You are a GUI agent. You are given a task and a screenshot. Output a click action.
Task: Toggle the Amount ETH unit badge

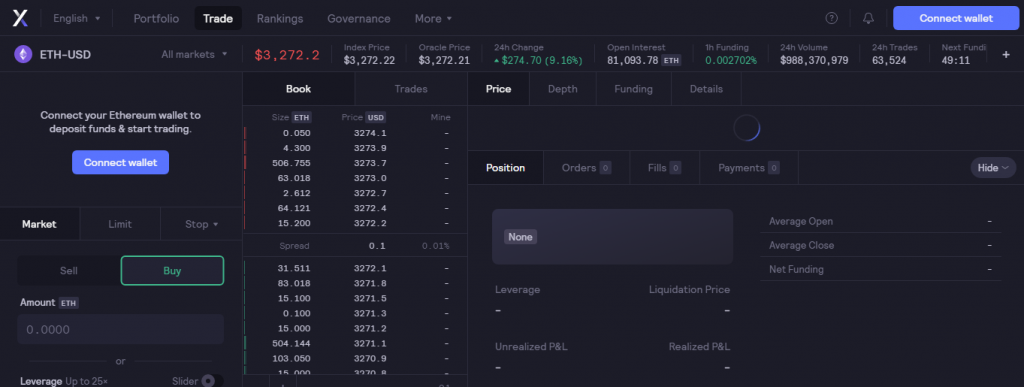coord(69,303)
